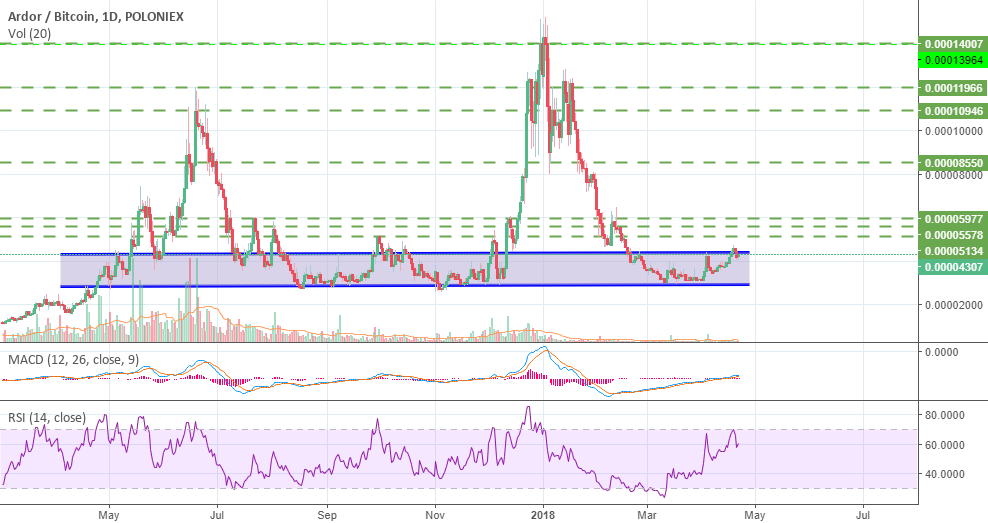This screenshot has height=523, width=988.
Task: Select the Vol (20) indicator label
Action: [x=30, y=33]
